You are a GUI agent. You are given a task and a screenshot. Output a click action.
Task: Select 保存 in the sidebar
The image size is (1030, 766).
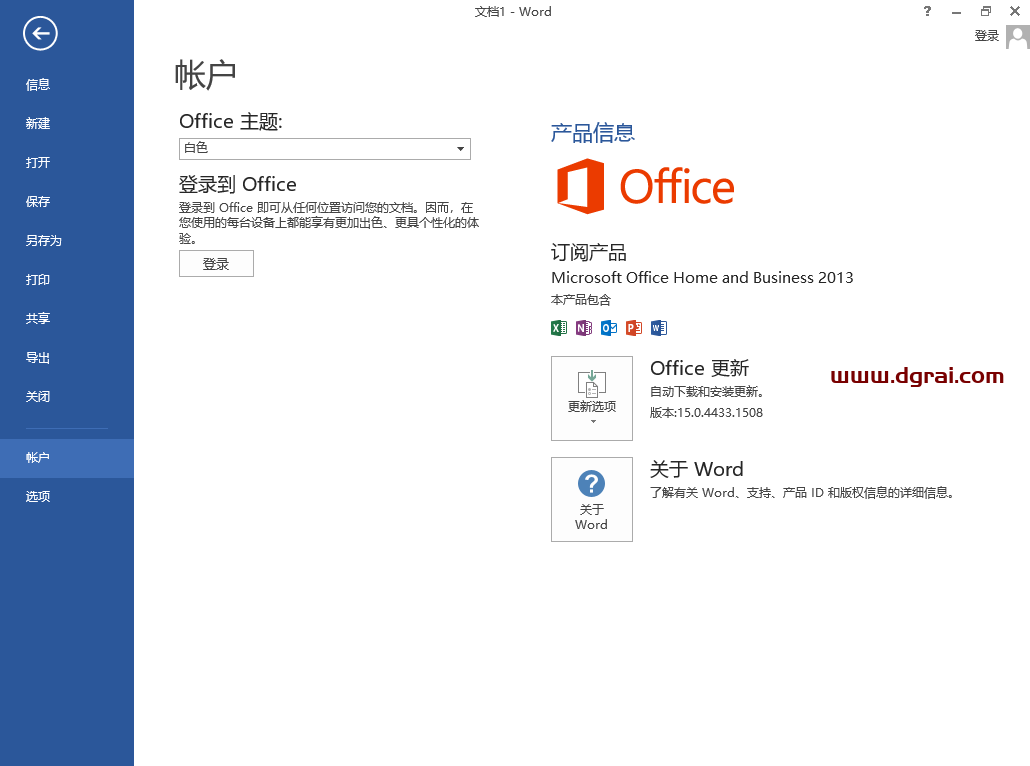[x=67, y=202]
